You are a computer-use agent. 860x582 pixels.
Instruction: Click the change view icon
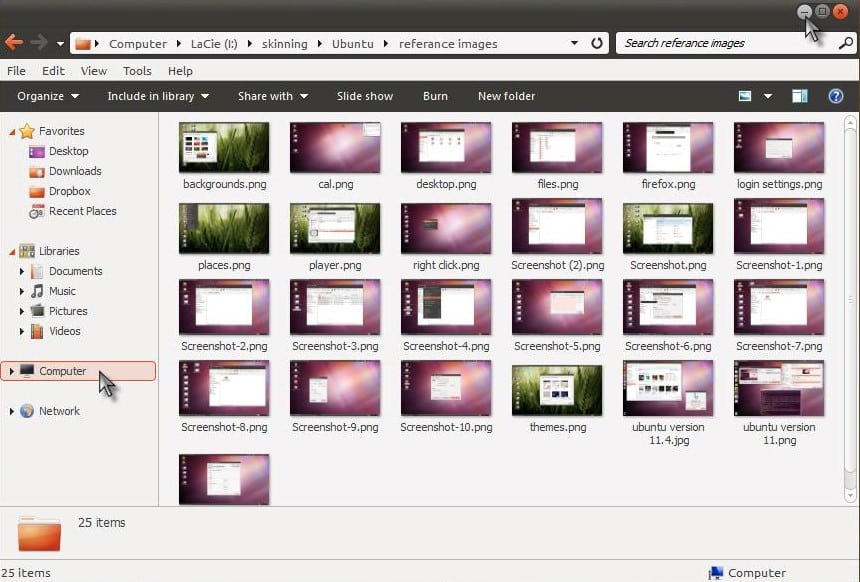tap(745, 96)
